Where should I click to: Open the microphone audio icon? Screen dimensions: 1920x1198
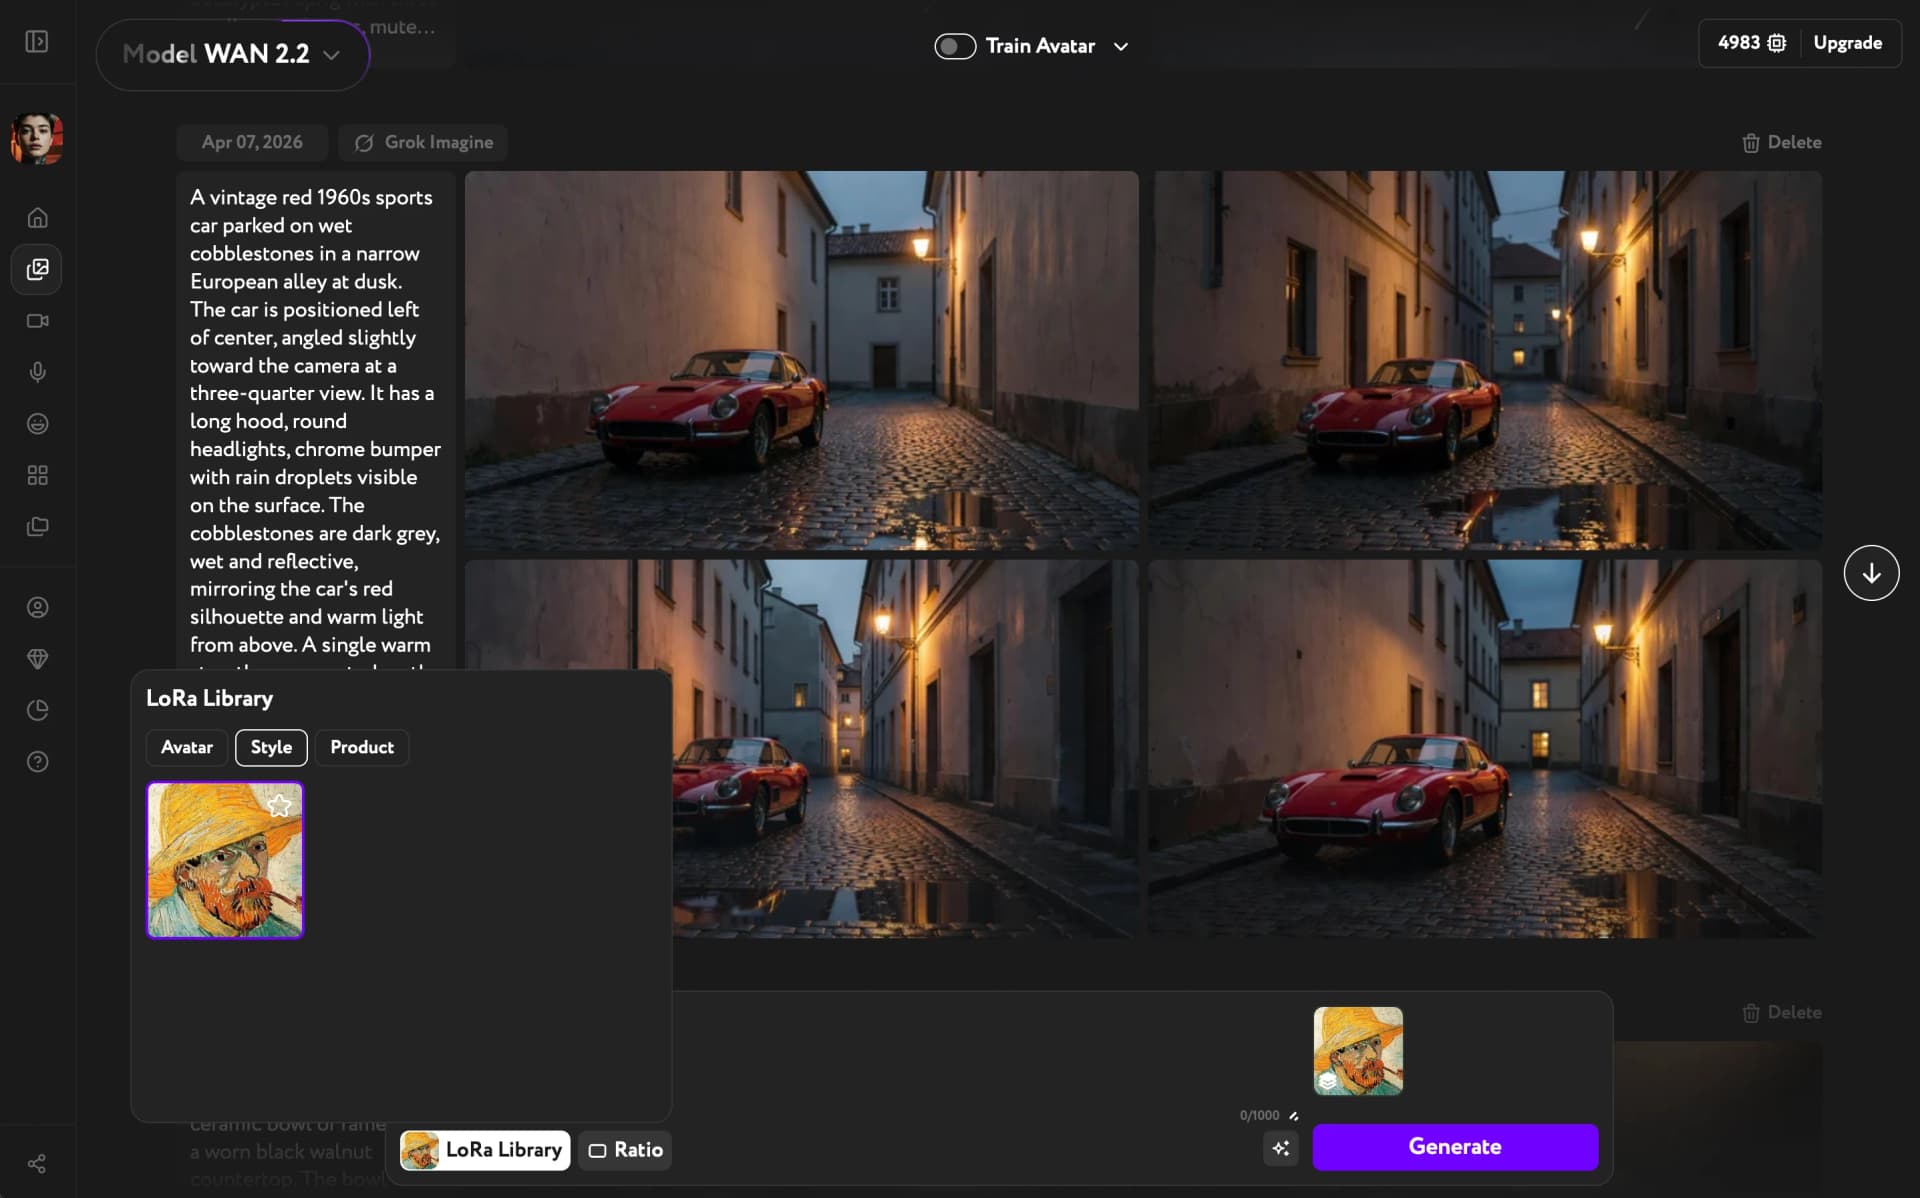point(37,372)
